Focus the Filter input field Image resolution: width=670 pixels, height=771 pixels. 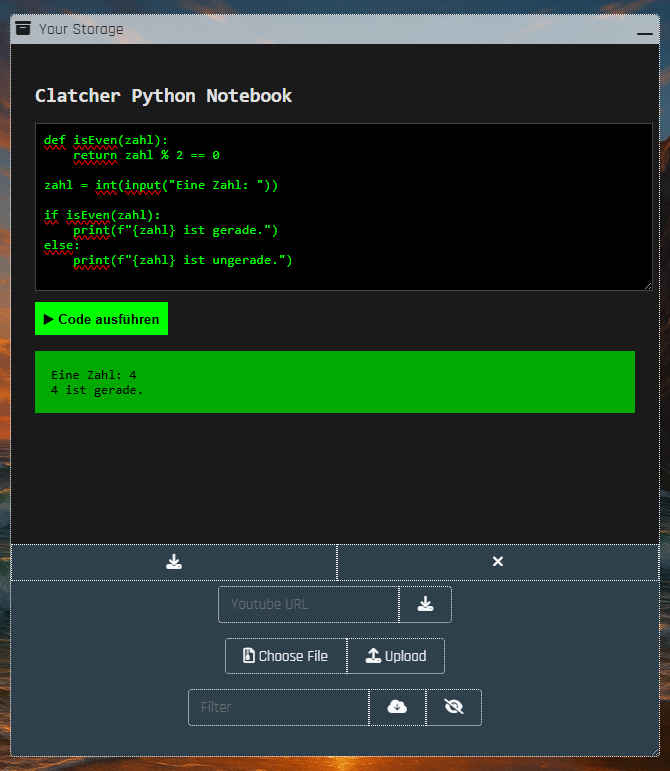coord(279,707)
